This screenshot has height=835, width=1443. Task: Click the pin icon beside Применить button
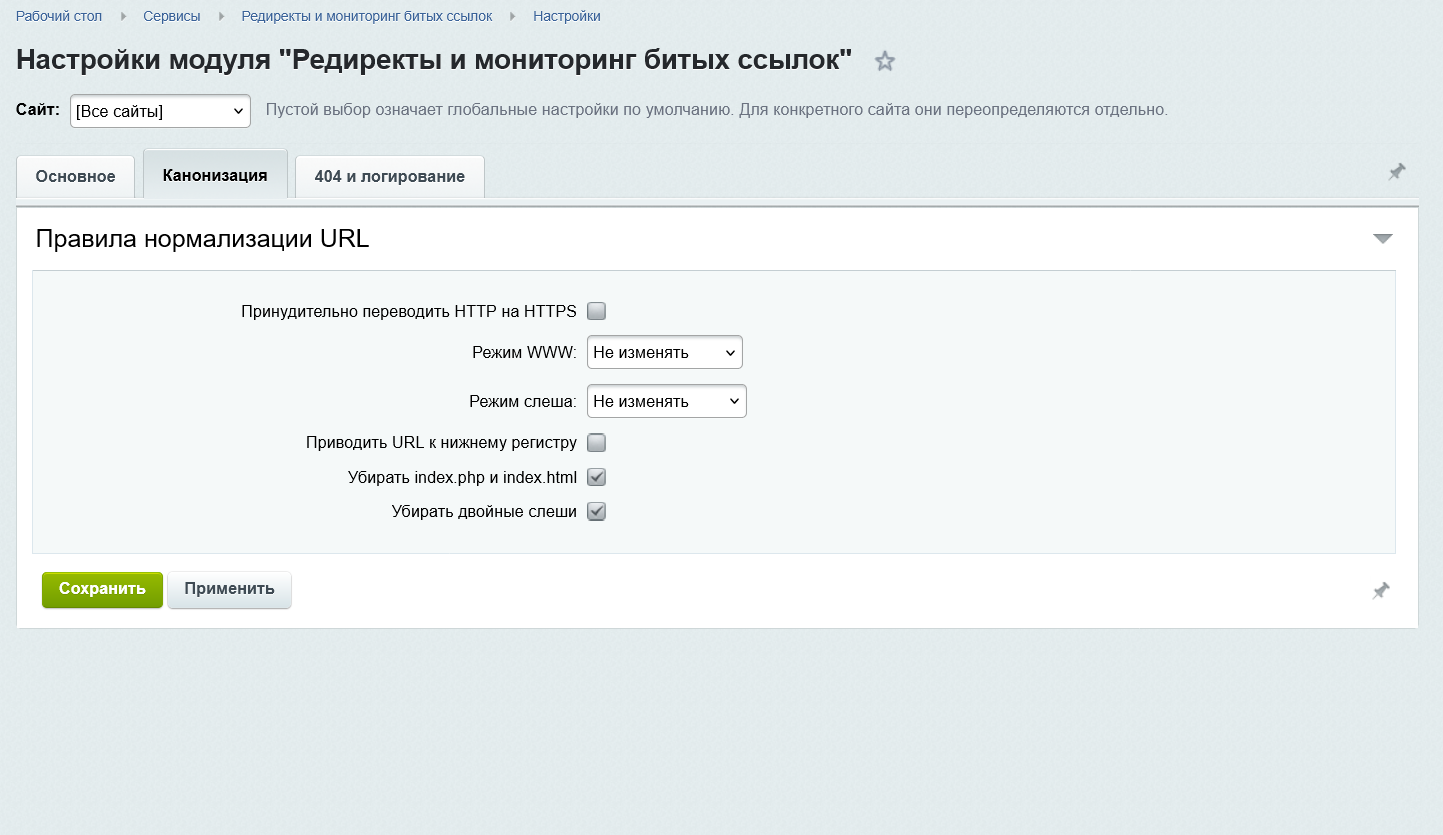1381,591
